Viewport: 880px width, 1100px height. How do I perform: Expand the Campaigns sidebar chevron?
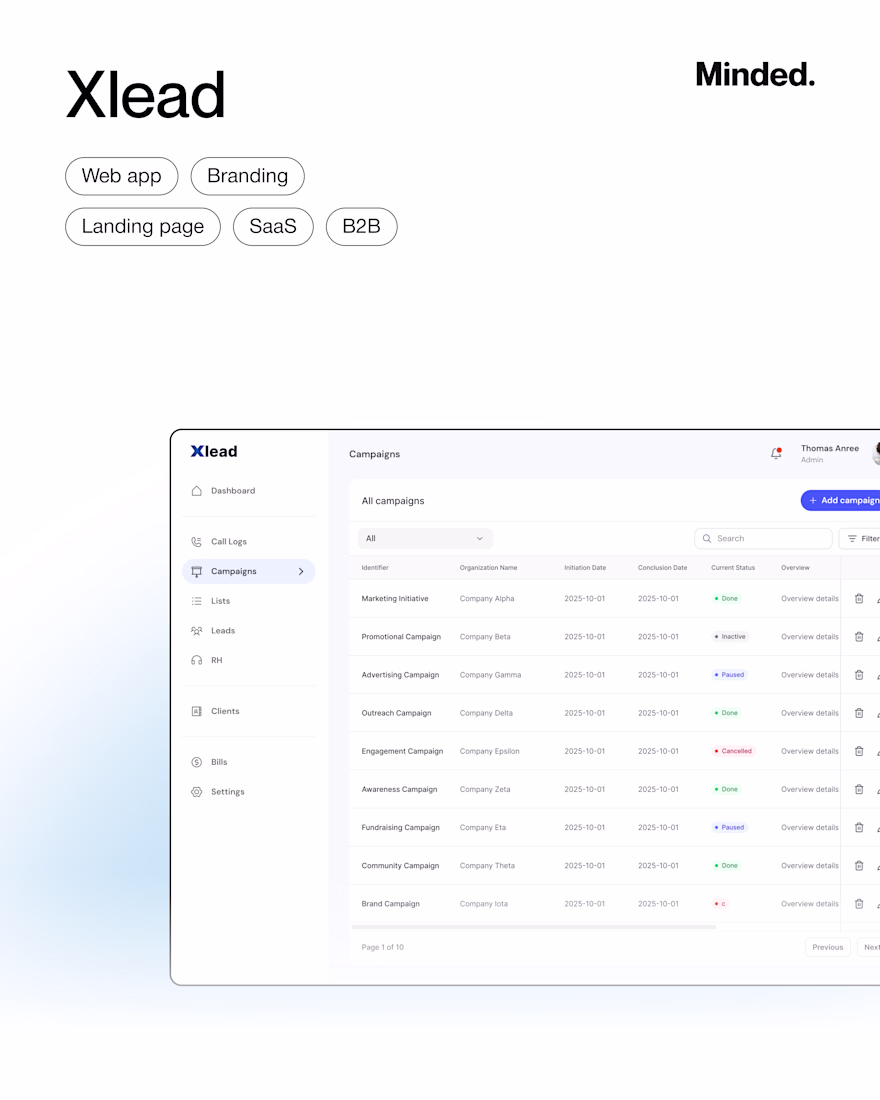301,572
